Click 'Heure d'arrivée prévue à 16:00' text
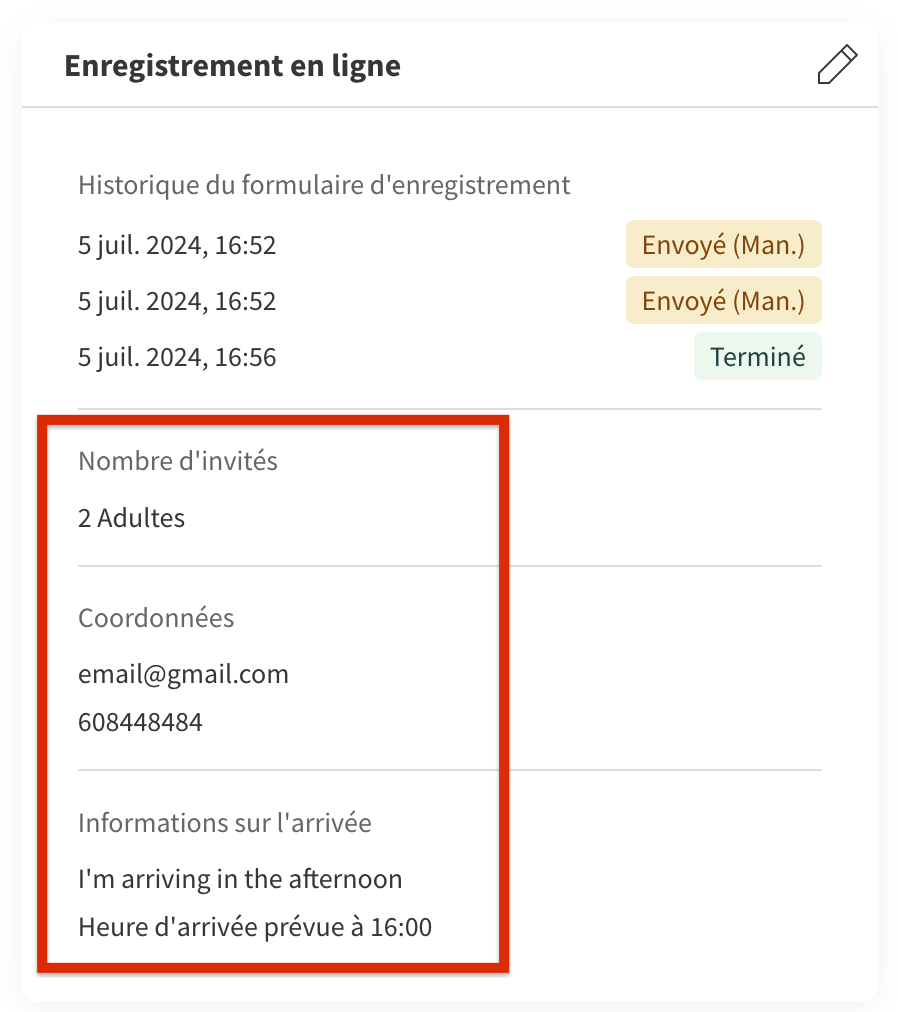898x1012 pixels. click(255, 927)
